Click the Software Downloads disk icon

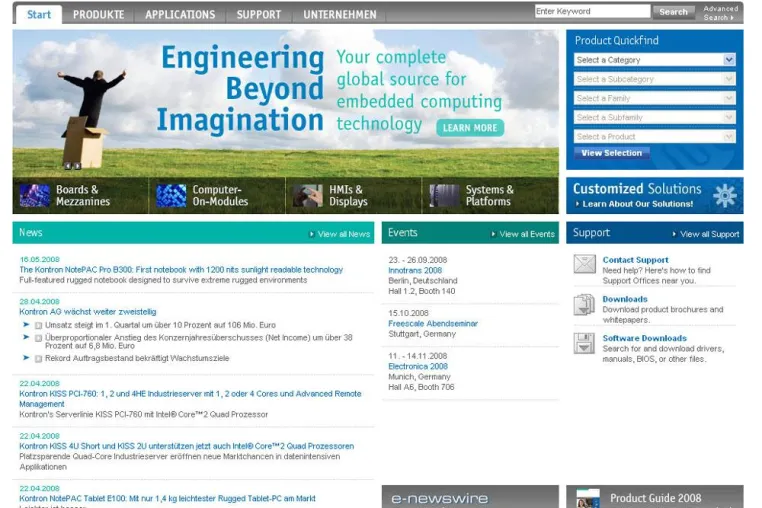pos(584,343)
